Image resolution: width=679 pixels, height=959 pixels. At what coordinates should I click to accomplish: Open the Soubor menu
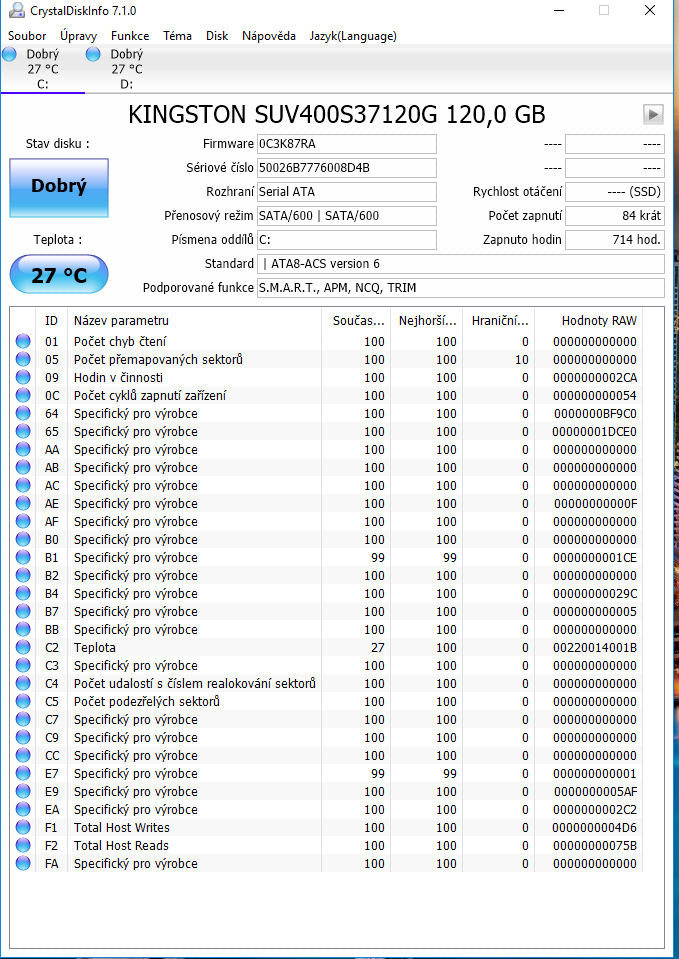[x=27, y=35]
